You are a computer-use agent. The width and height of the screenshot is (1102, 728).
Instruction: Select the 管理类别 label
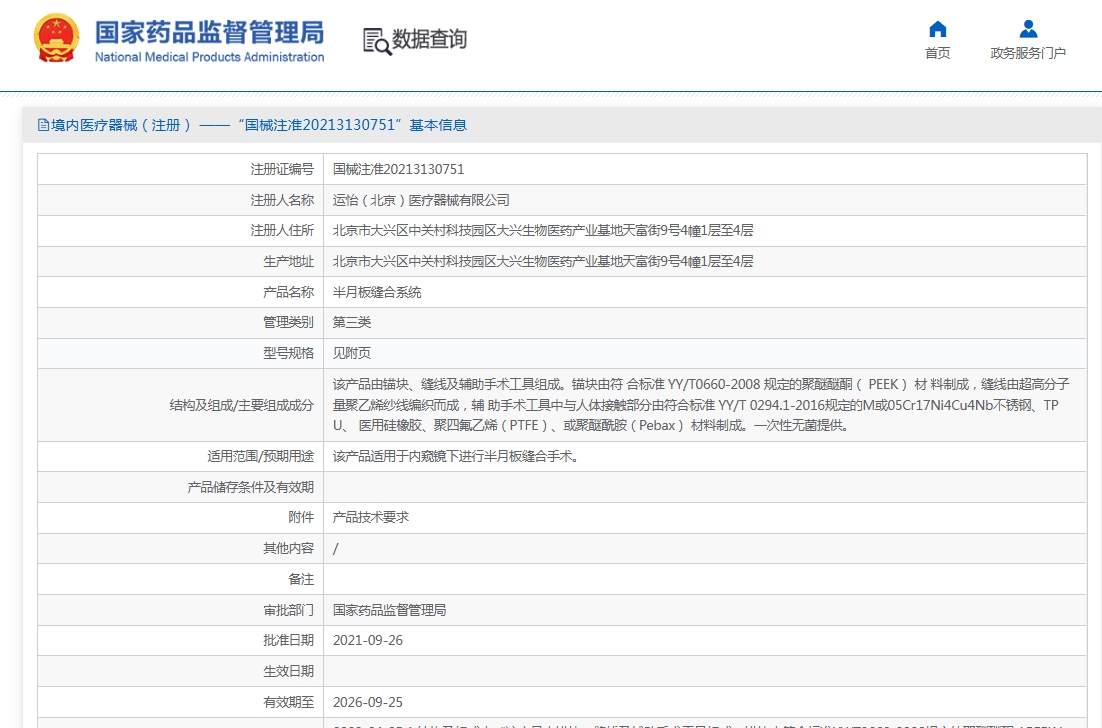pos(288,323)
